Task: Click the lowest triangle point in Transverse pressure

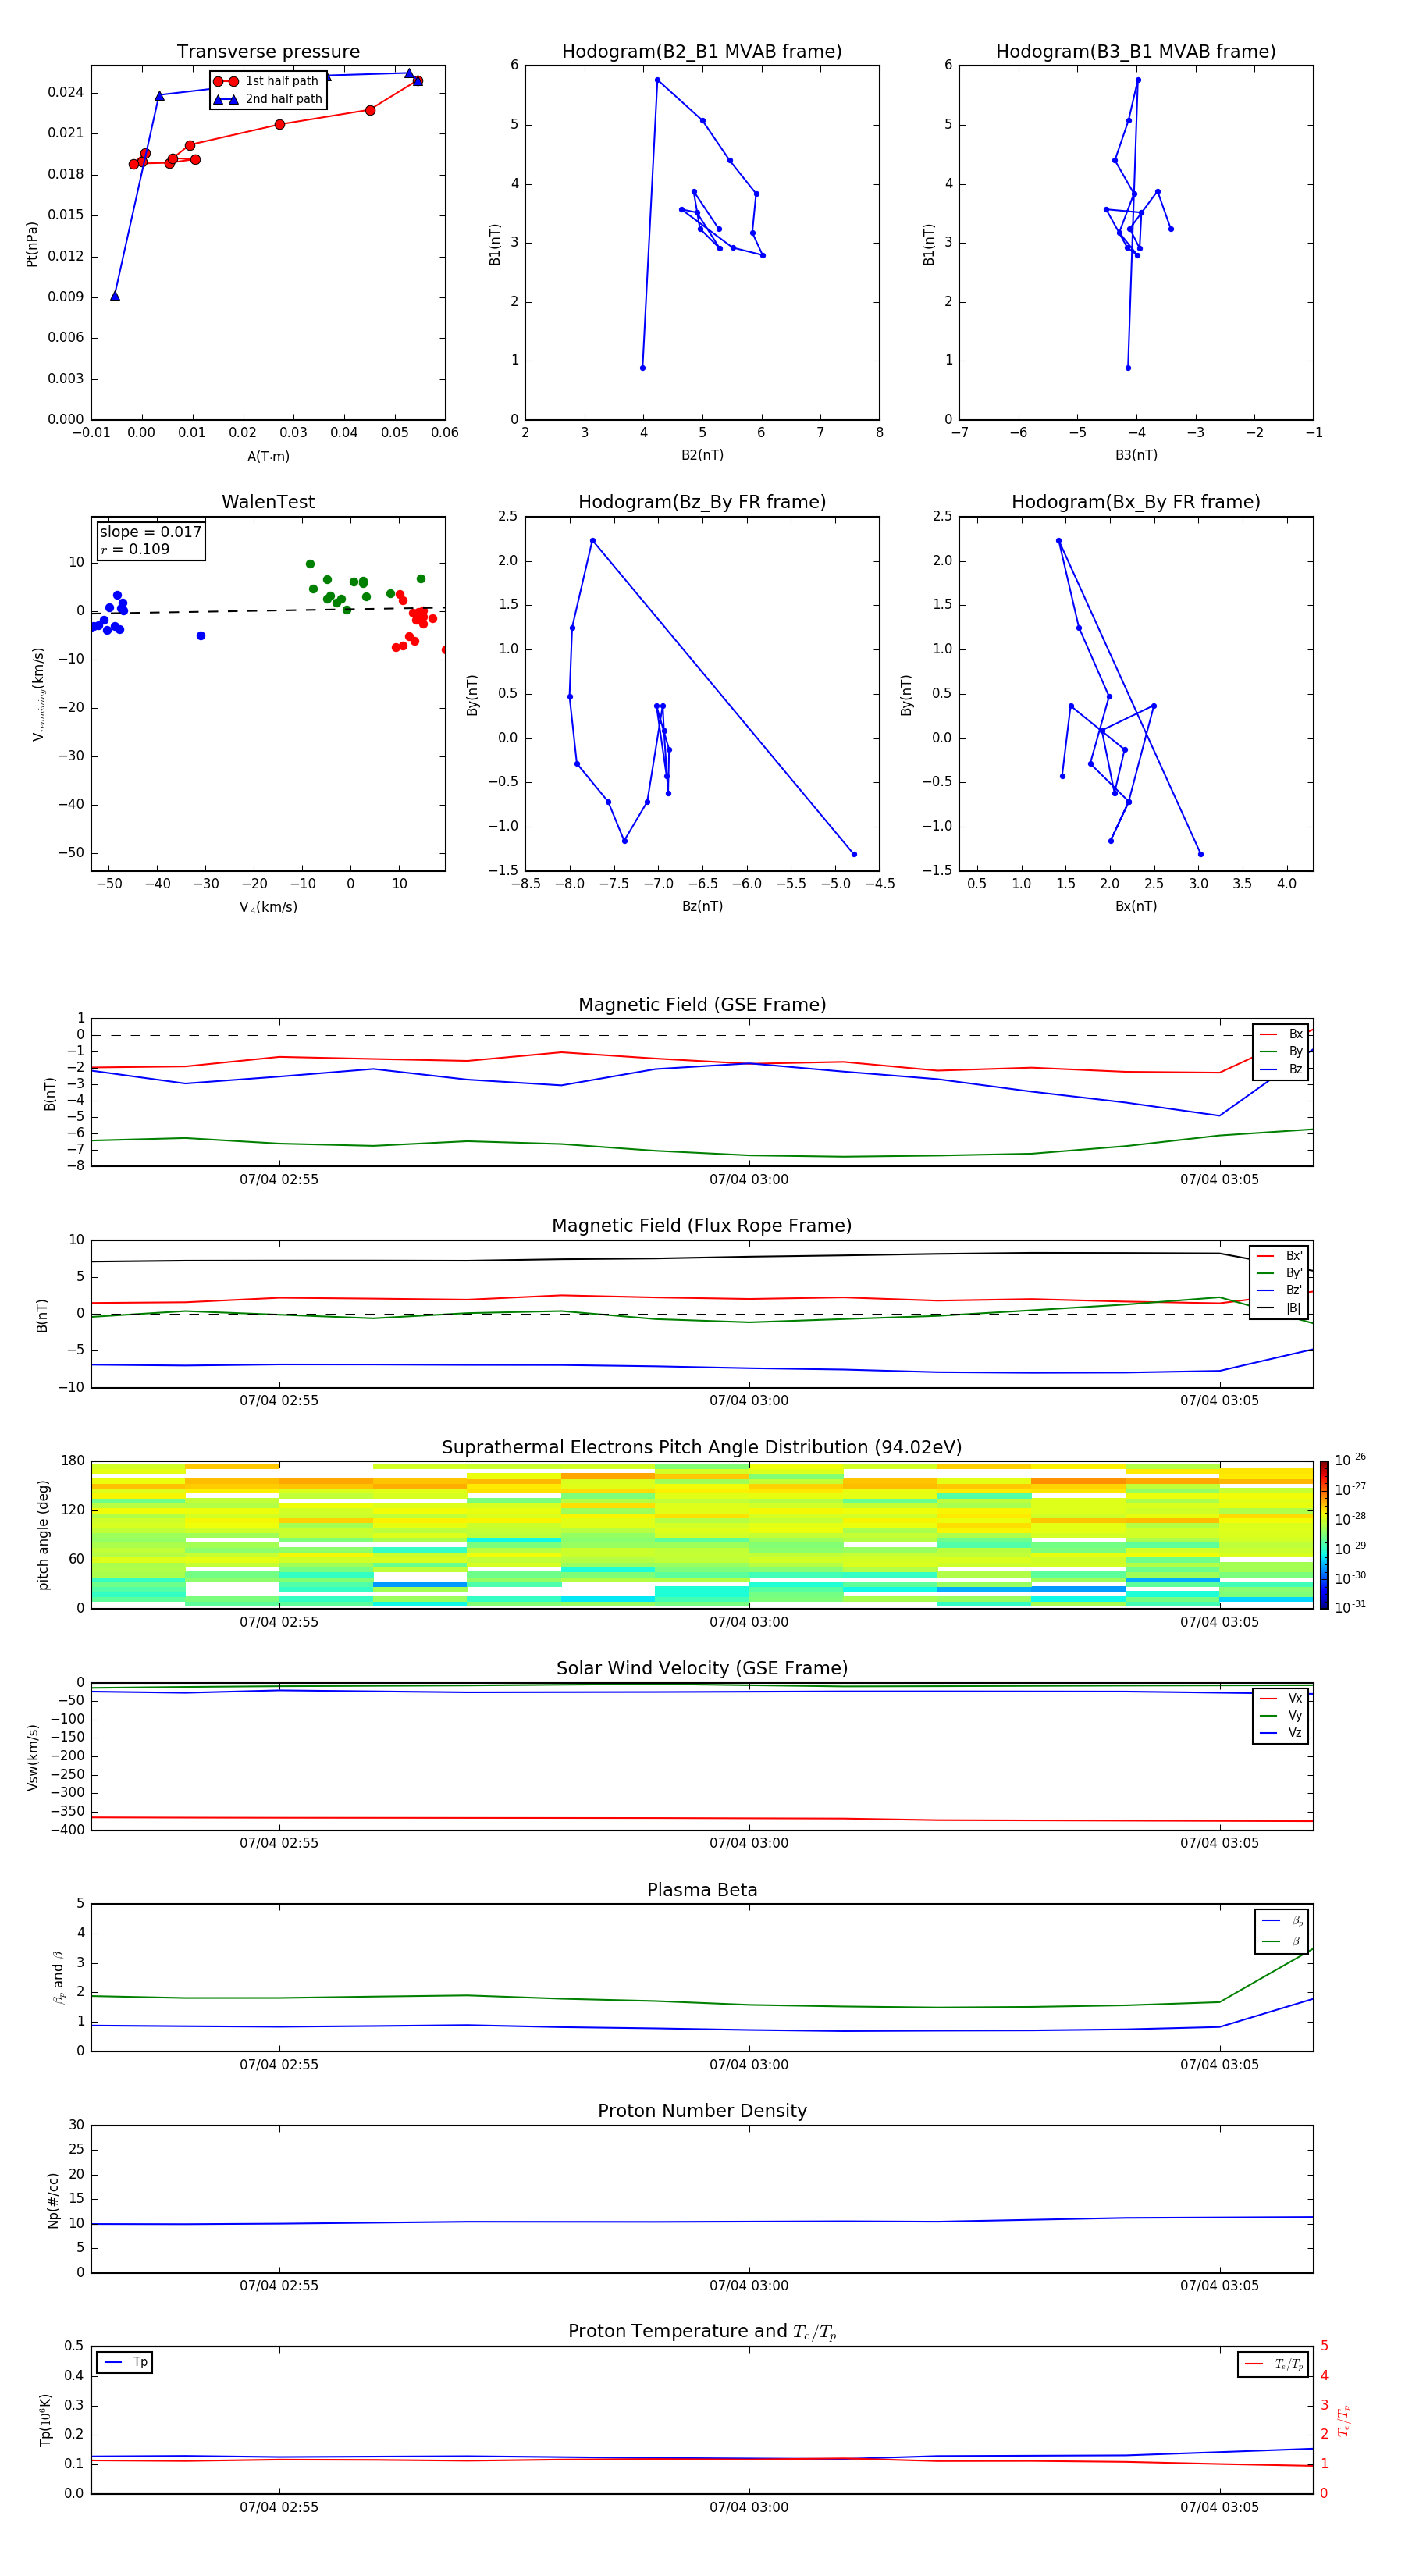Action: click(115, 296)
